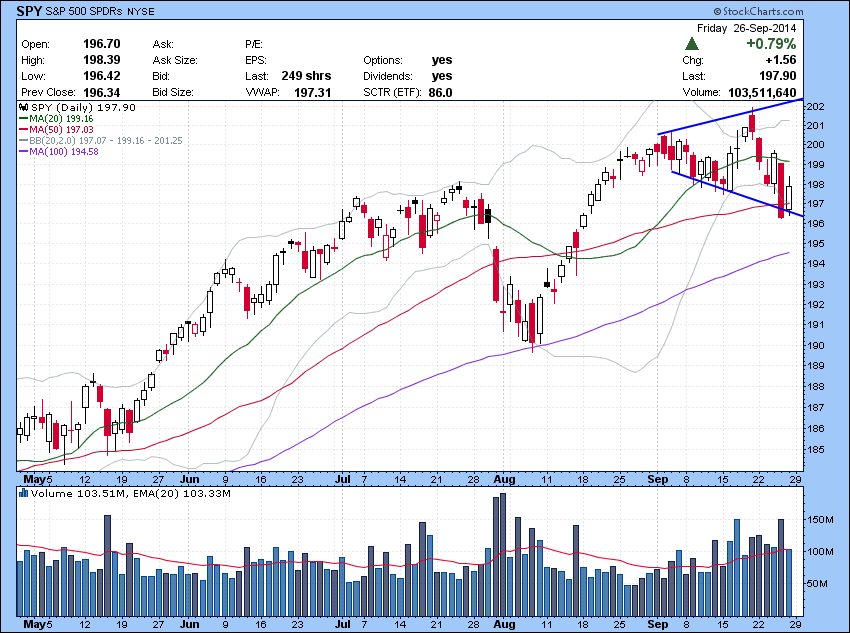
Task: Click the 100M volume axis label
Action: pyautogui.click(x=820, y=552)
